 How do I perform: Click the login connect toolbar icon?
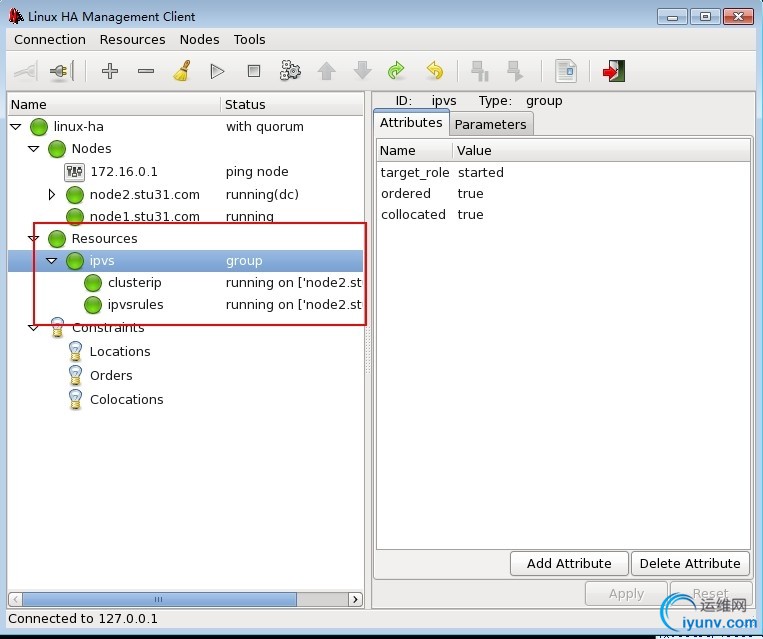point(26,72)
